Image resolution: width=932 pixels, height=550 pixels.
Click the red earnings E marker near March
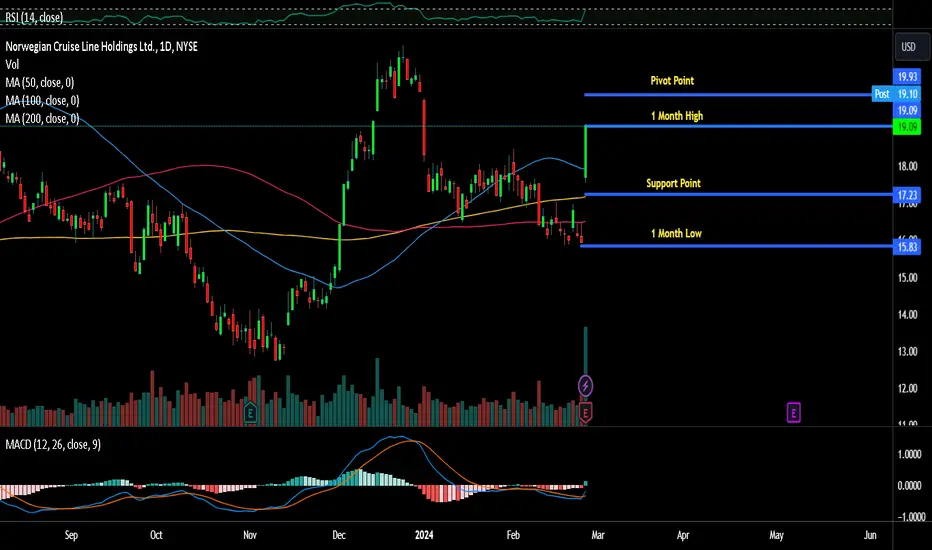(x=585, y=413)
